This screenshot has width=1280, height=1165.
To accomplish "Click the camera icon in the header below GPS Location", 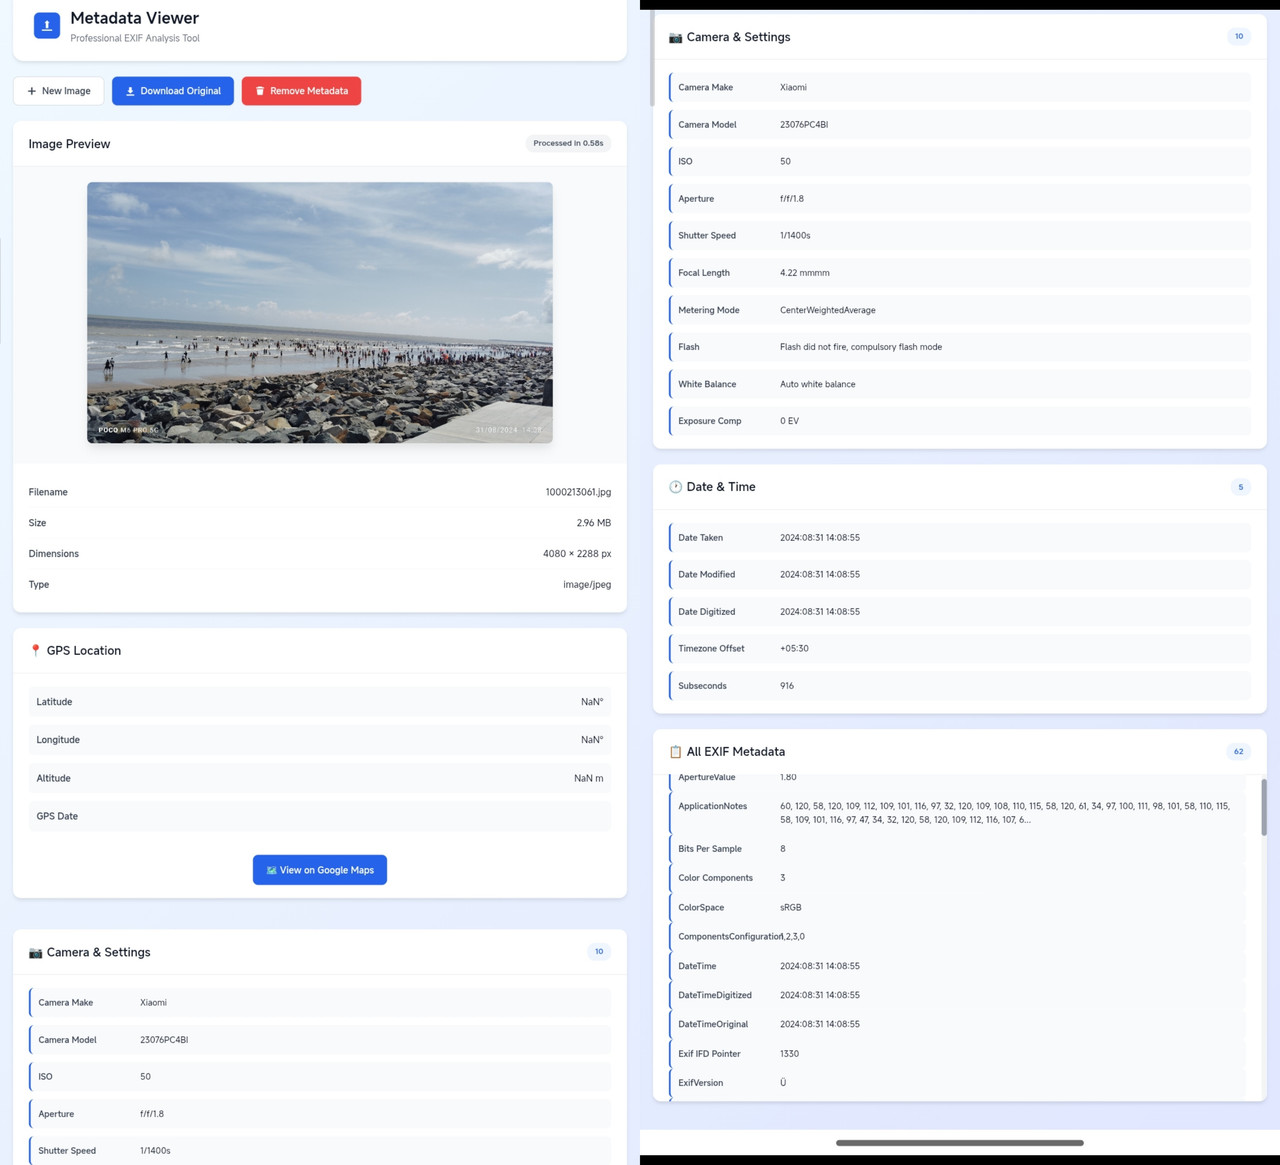I will pyautogui.click(x=36, y=953).
